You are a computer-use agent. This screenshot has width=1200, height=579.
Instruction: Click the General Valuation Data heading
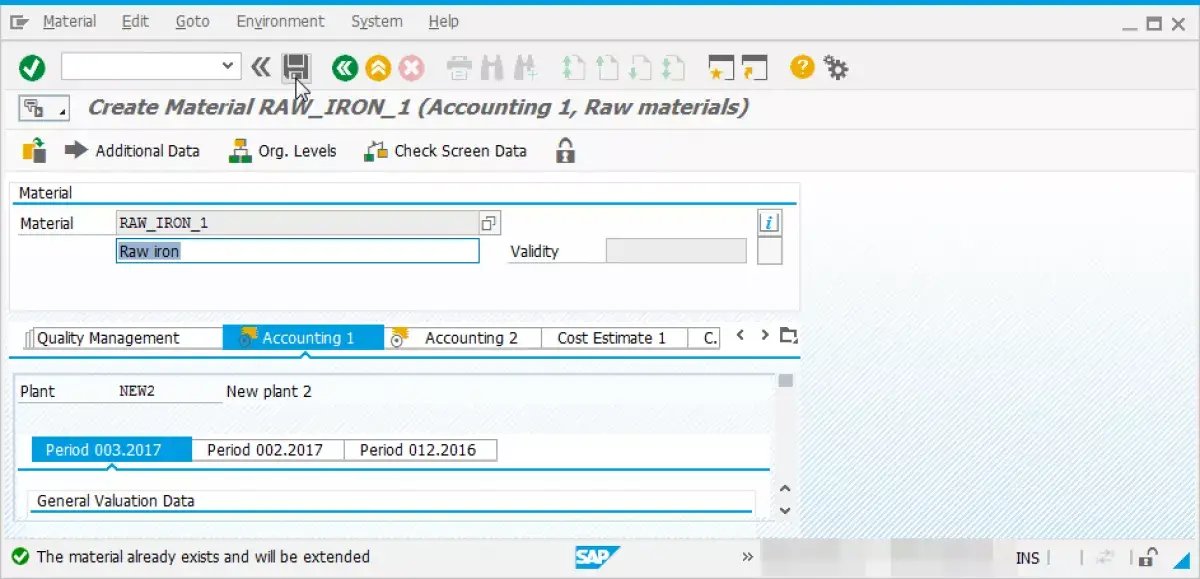pyautogui.click(x=116, y=501)
